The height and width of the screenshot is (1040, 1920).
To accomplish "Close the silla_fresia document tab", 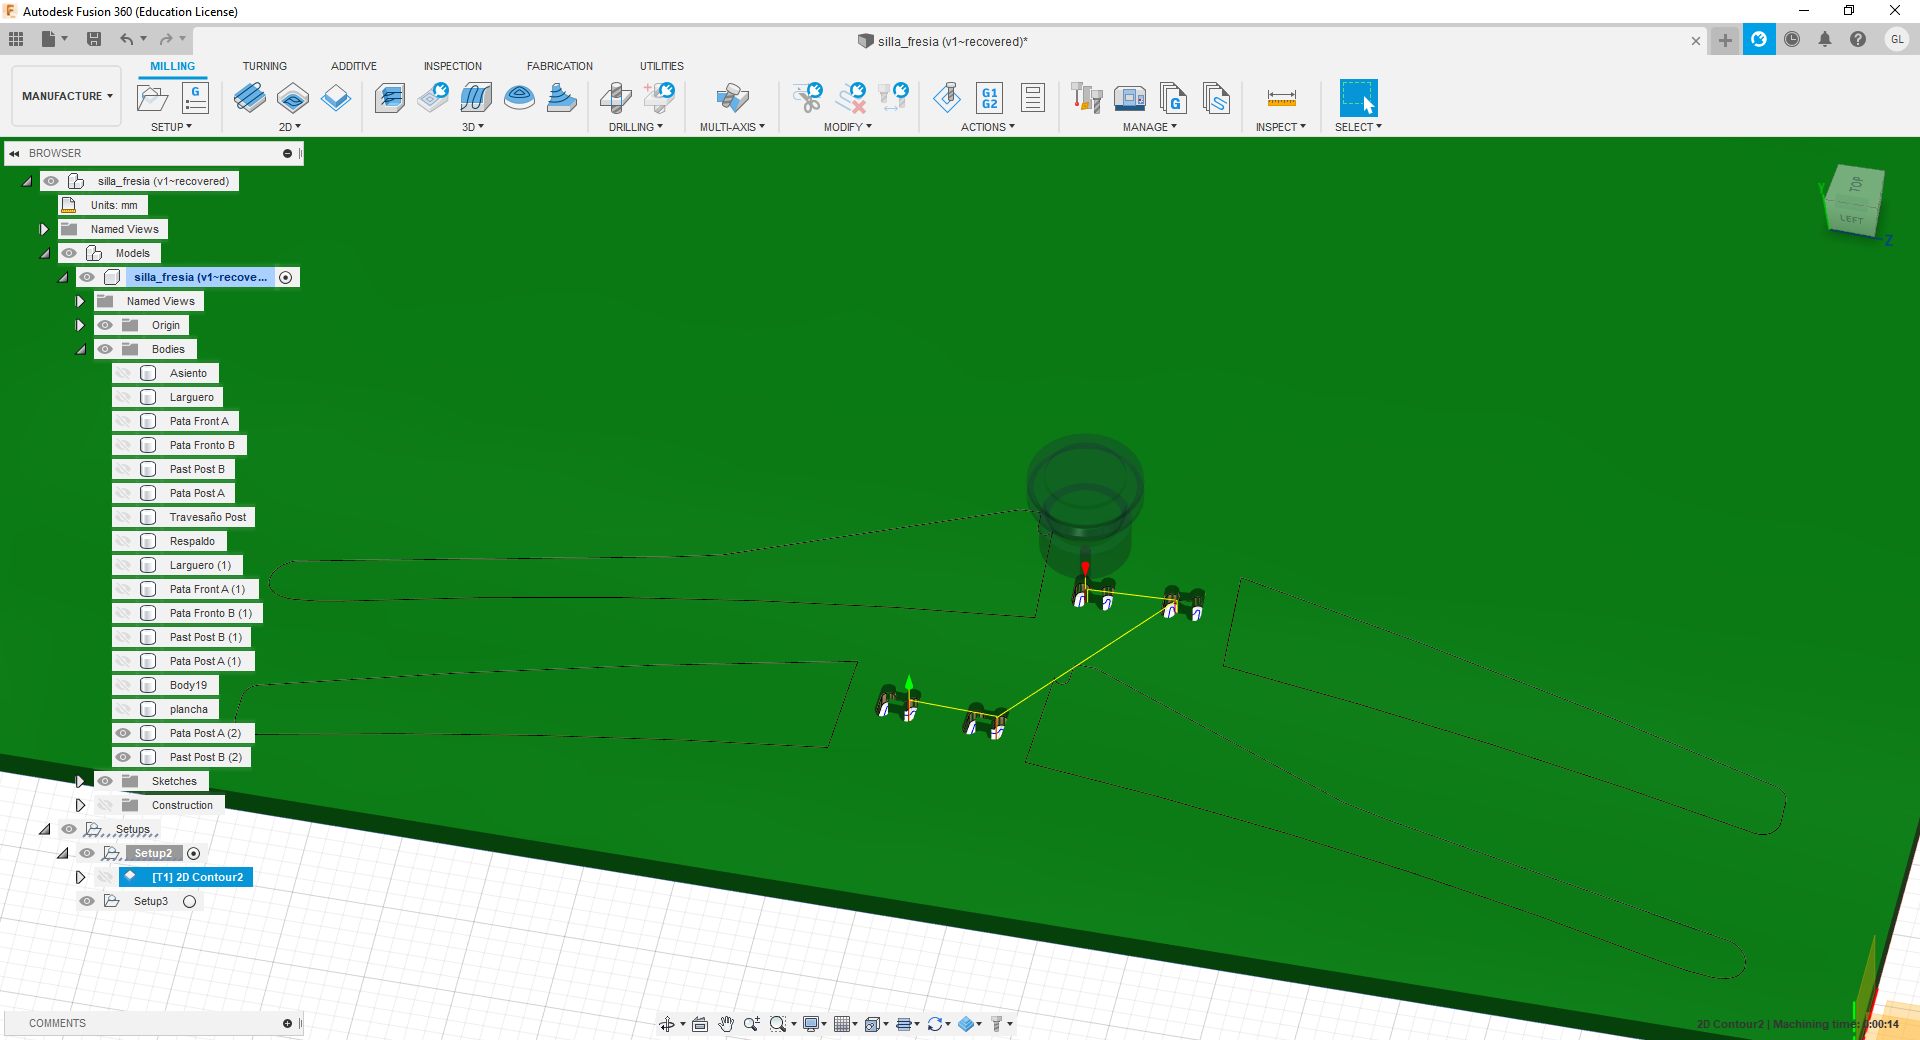I will [1695, 41].
